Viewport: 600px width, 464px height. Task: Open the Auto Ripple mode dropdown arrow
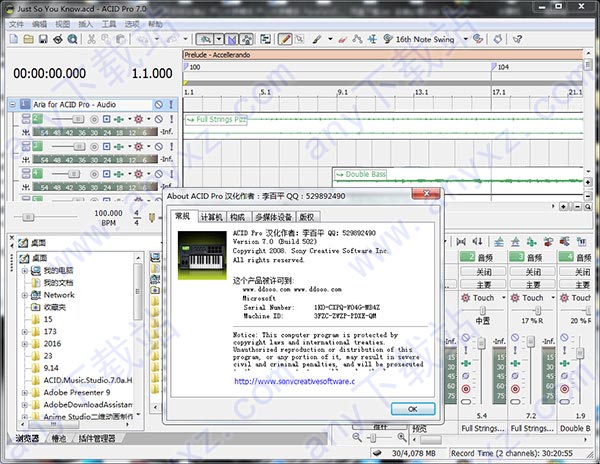[219, 39]
